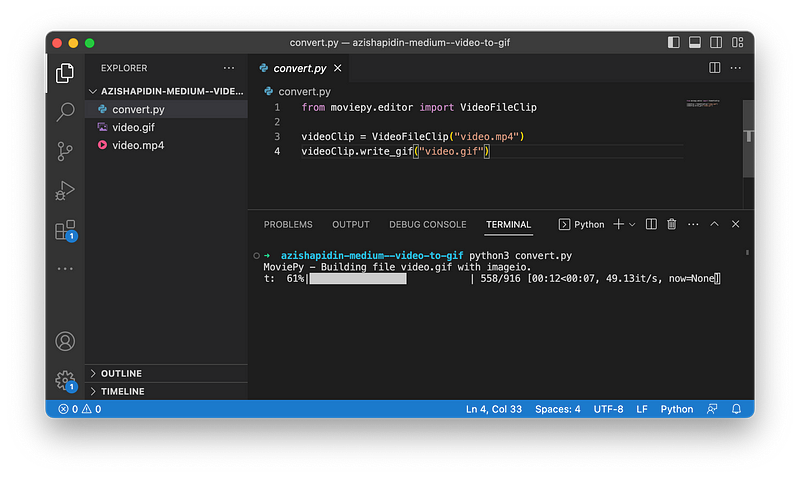Click Spaces: 4 indentation setting

coord(557,409)
